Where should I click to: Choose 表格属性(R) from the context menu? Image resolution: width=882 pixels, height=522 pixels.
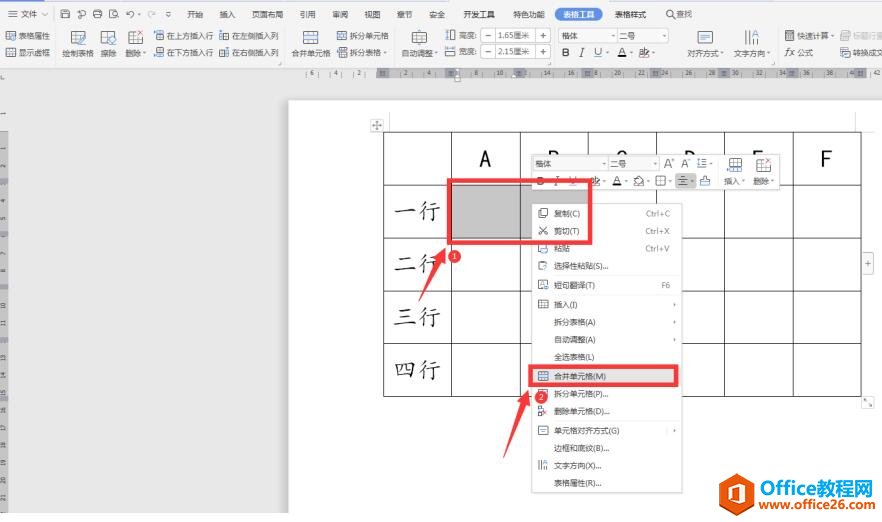click(605, 483)
